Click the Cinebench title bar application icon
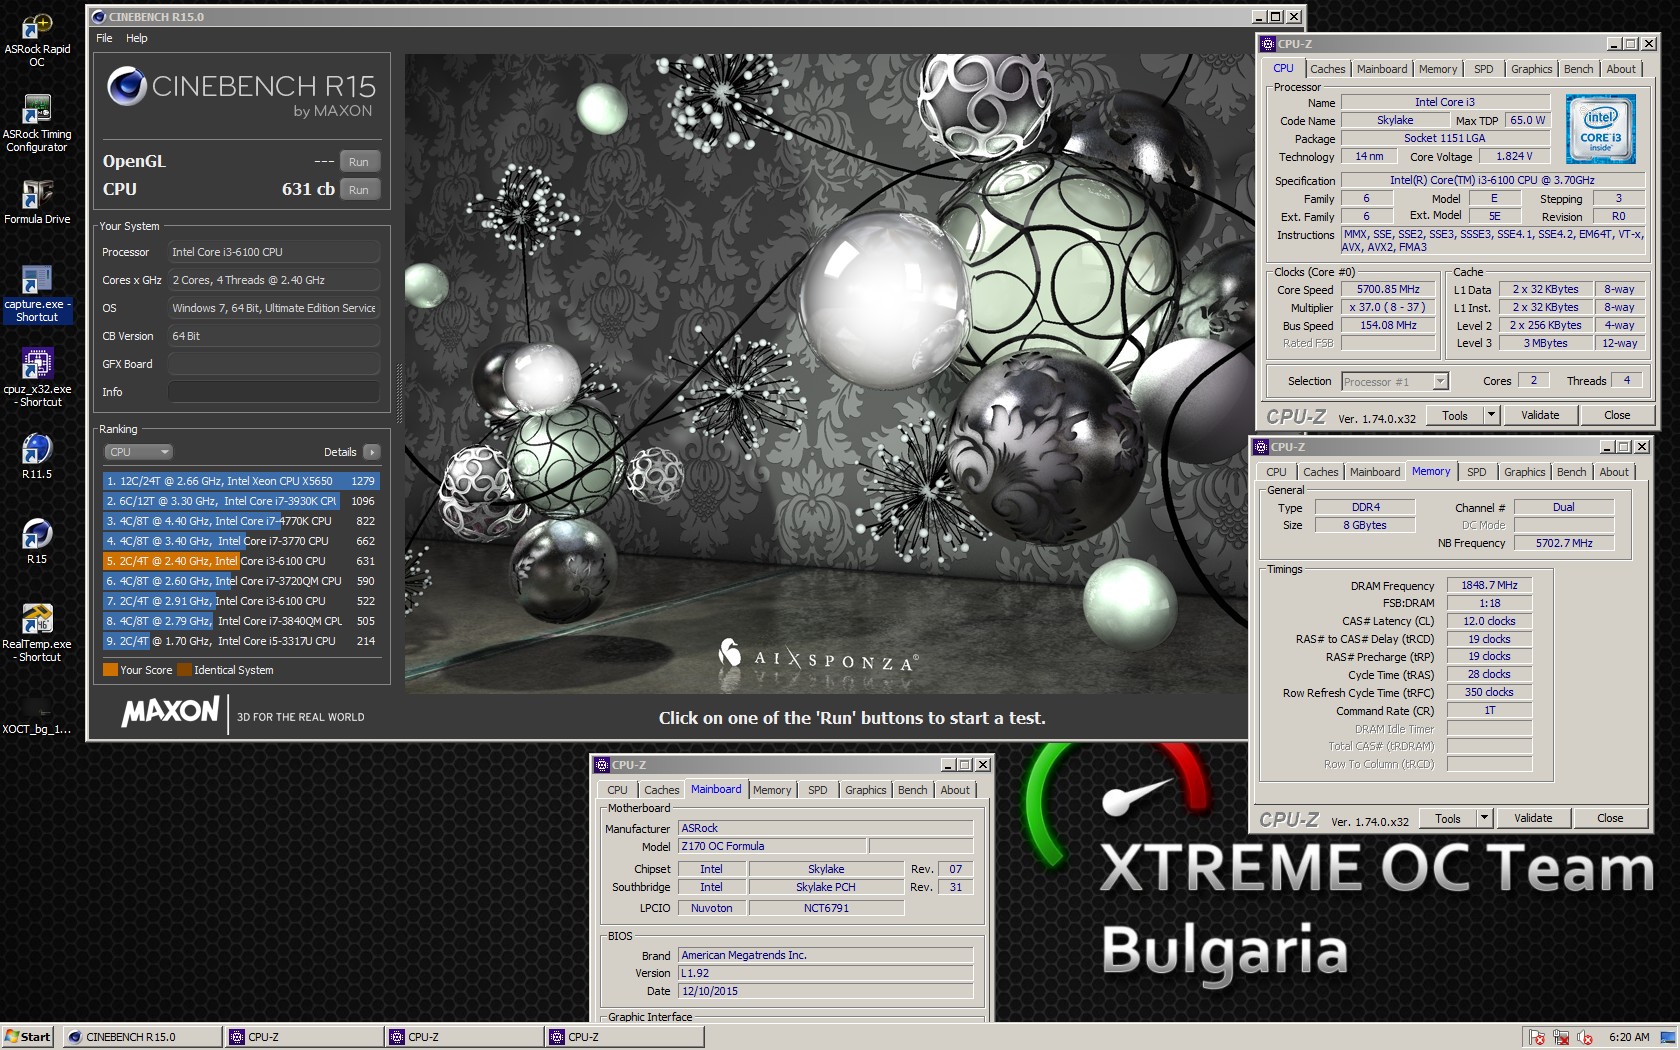1680x1050 pixels. (99, 17)
